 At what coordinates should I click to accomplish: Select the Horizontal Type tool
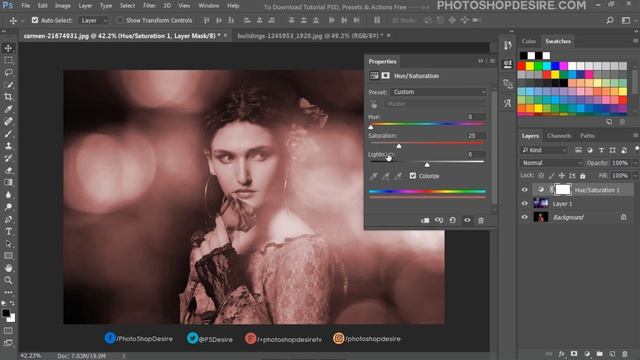[x=8, y=231]
